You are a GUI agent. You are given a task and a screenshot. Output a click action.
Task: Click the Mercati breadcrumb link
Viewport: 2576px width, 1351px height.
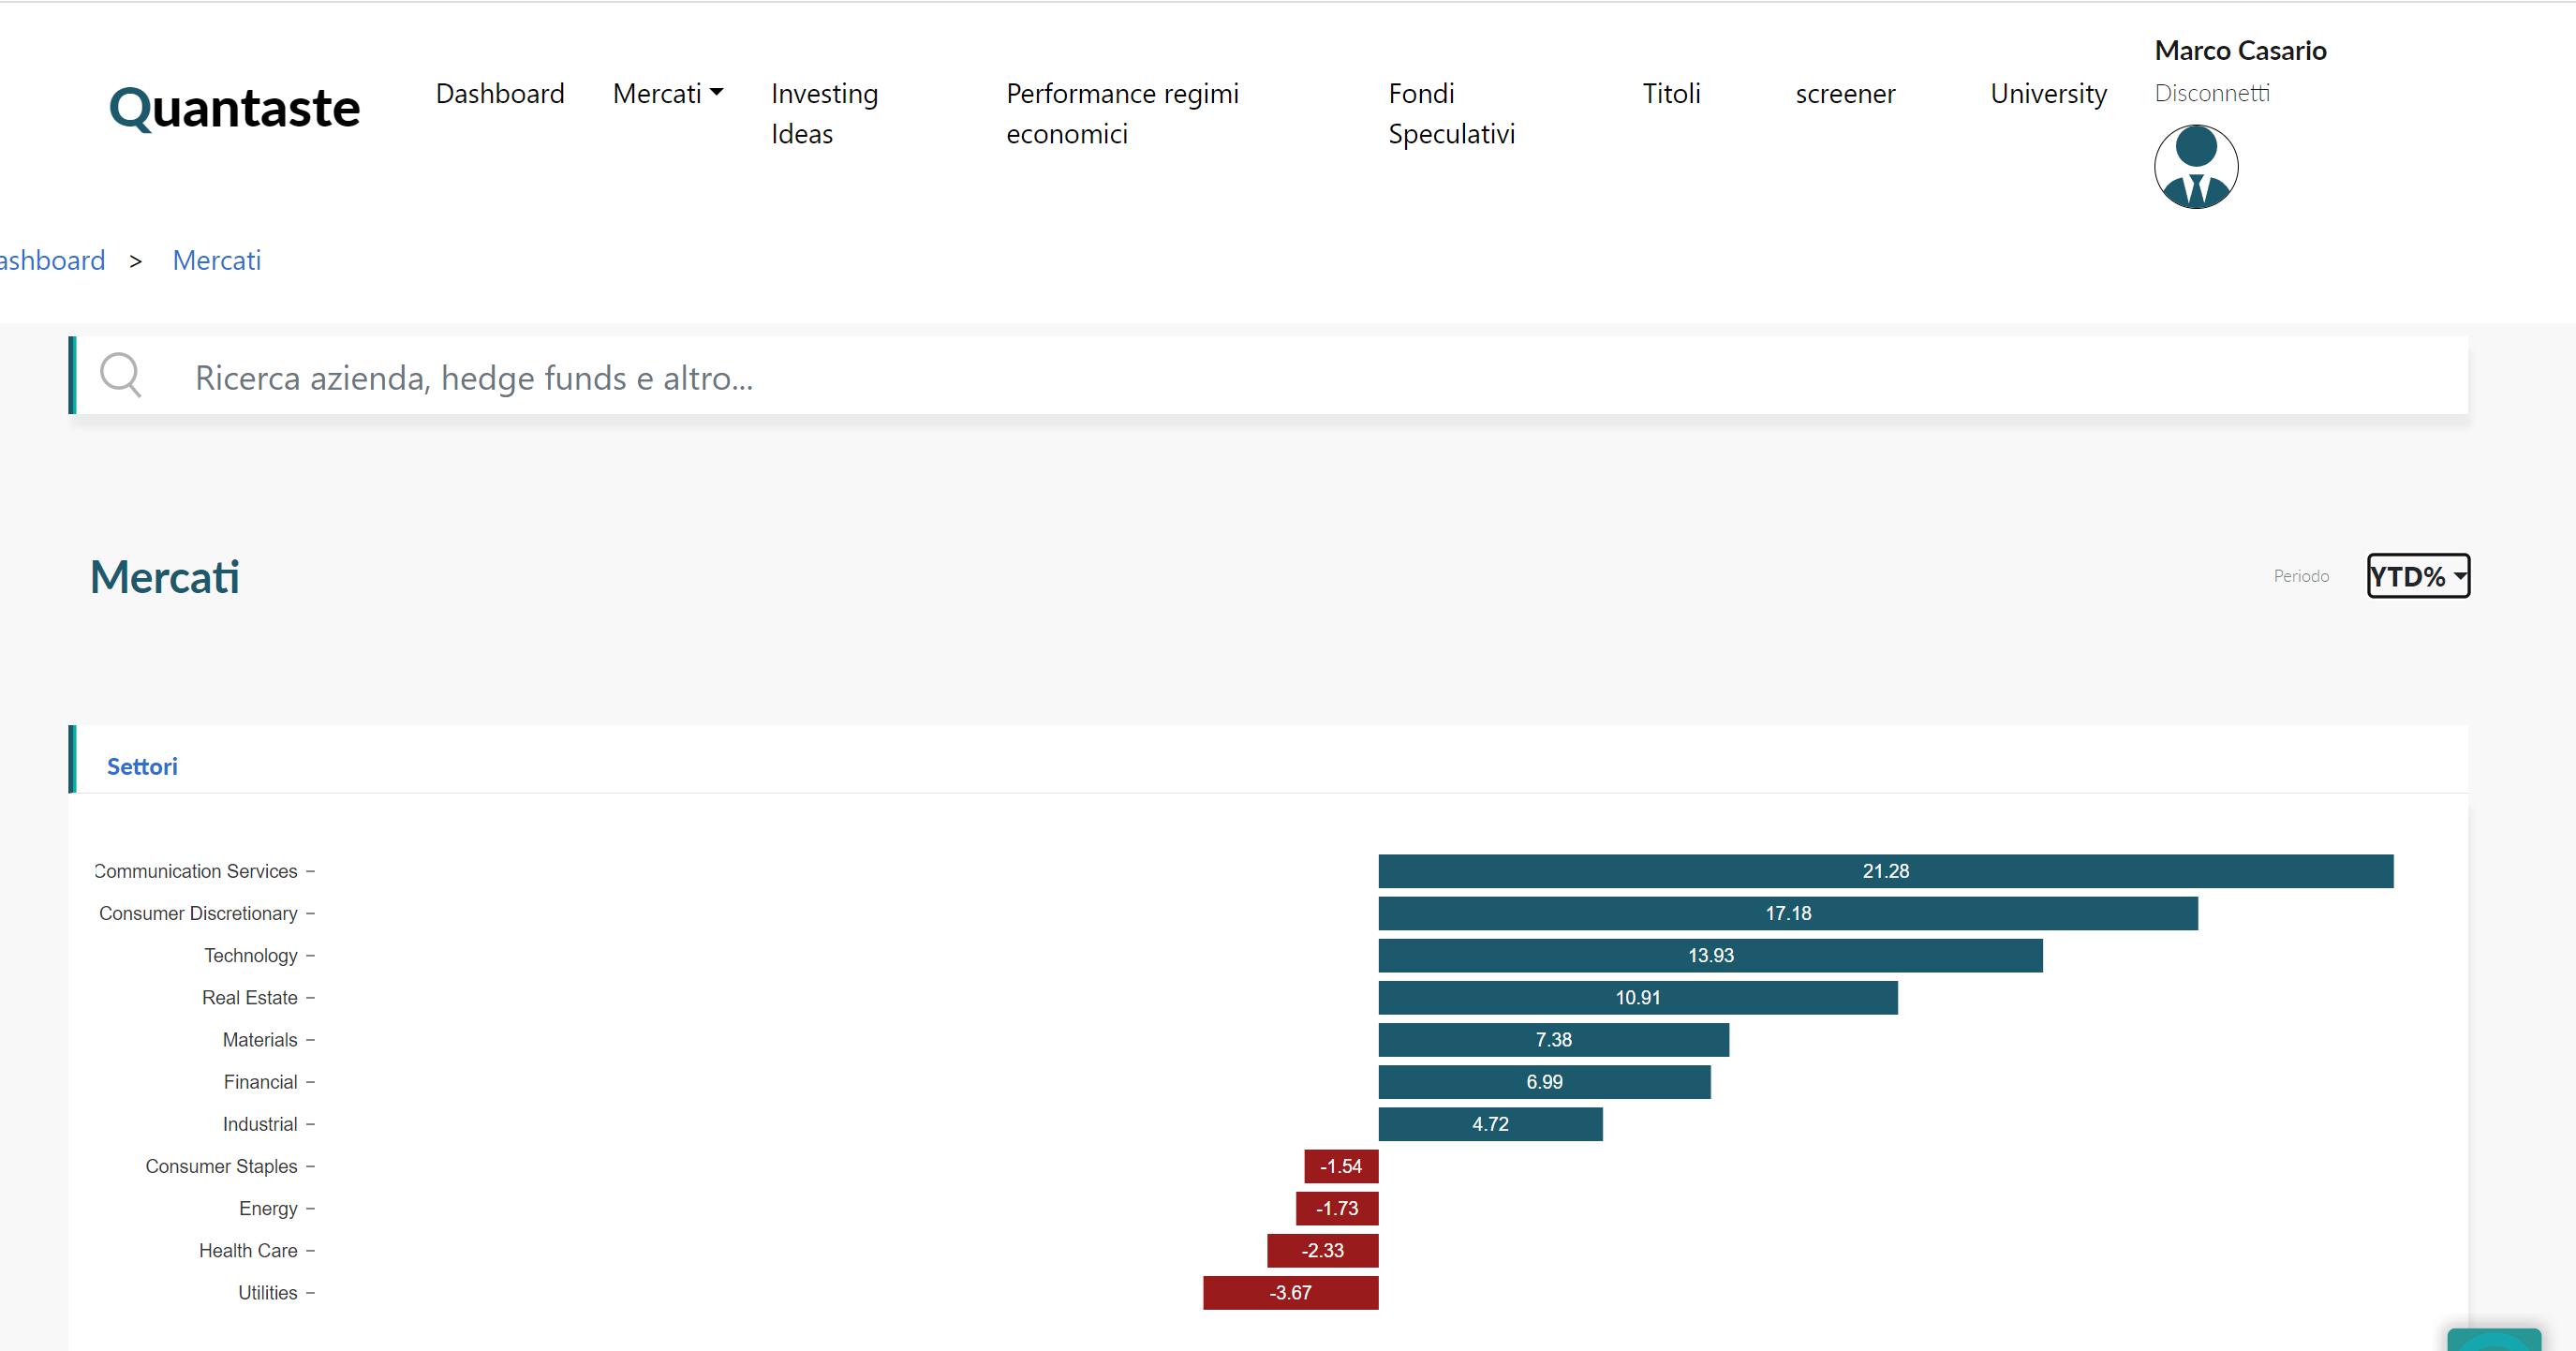216,261
